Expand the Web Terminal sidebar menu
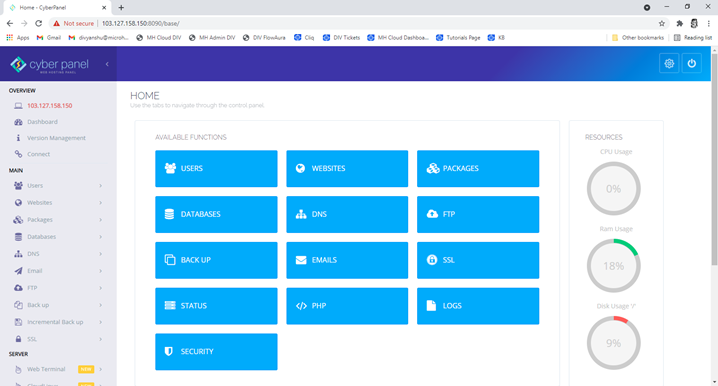718x386 pixels. pyautogui.click(x=58, y=369)
